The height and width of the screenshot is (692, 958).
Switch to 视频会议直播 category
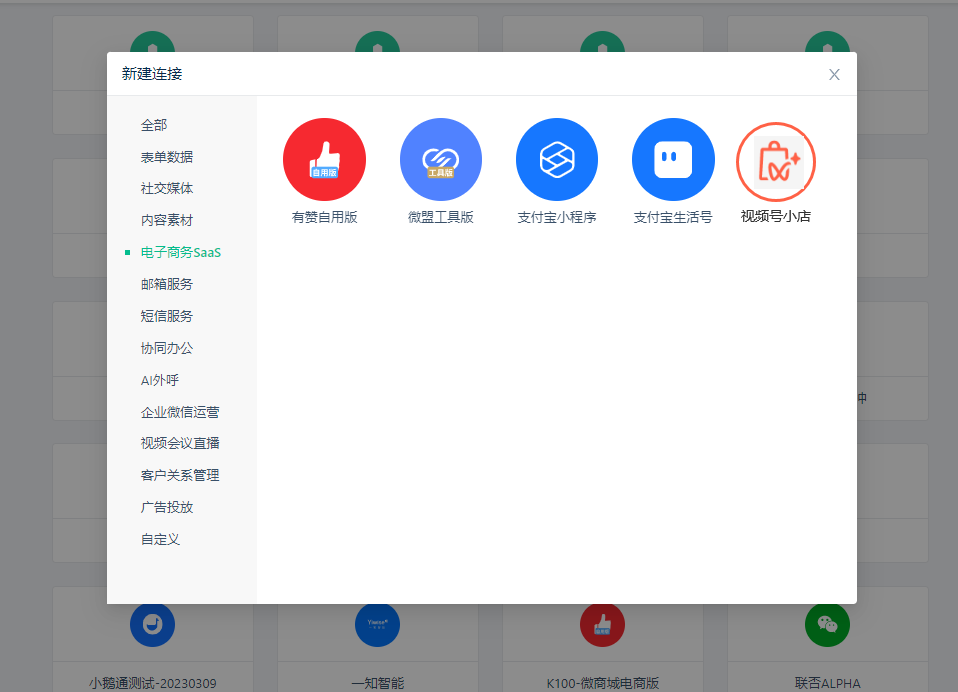point(180,443)
